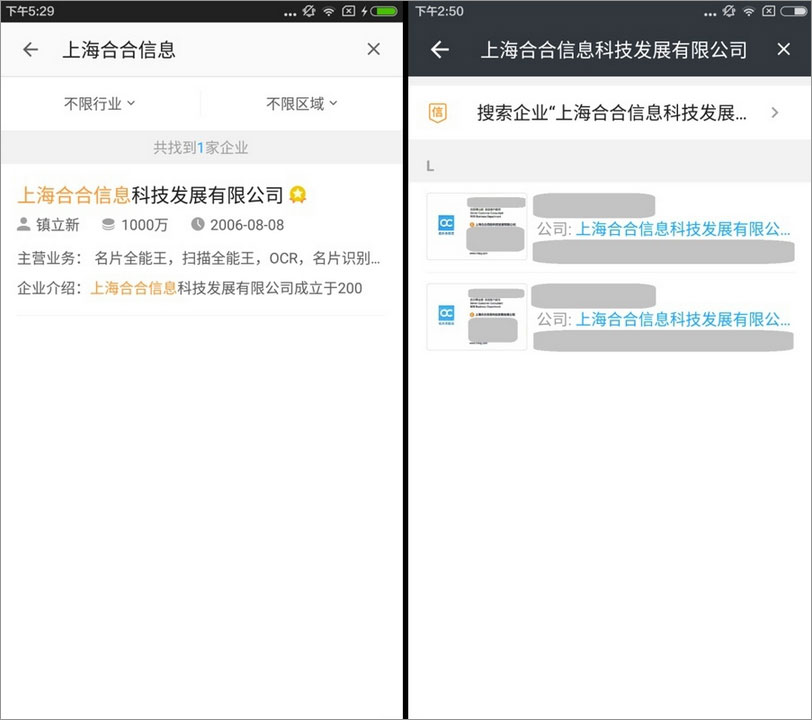Image resolution: width=812 pixels, height=720 pixels.
Task: Open the 不限区域 region dropdown
Action: (302, 103)
